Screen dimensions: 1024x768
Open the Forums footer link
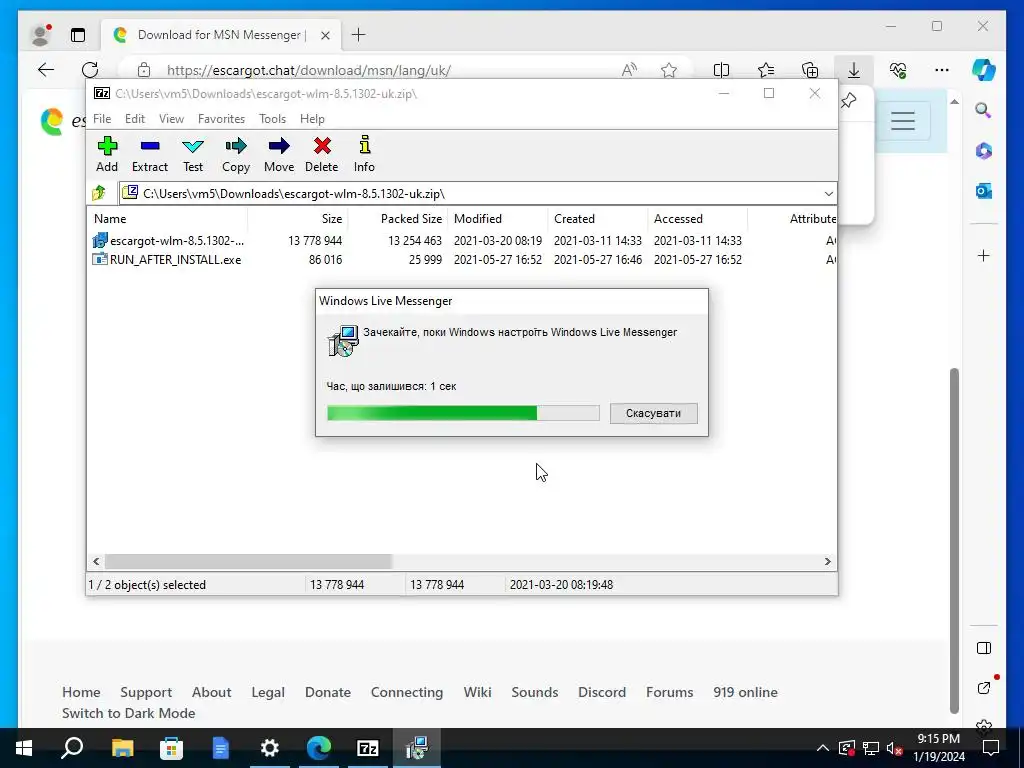pyautogui.click(x=669, y=692)
